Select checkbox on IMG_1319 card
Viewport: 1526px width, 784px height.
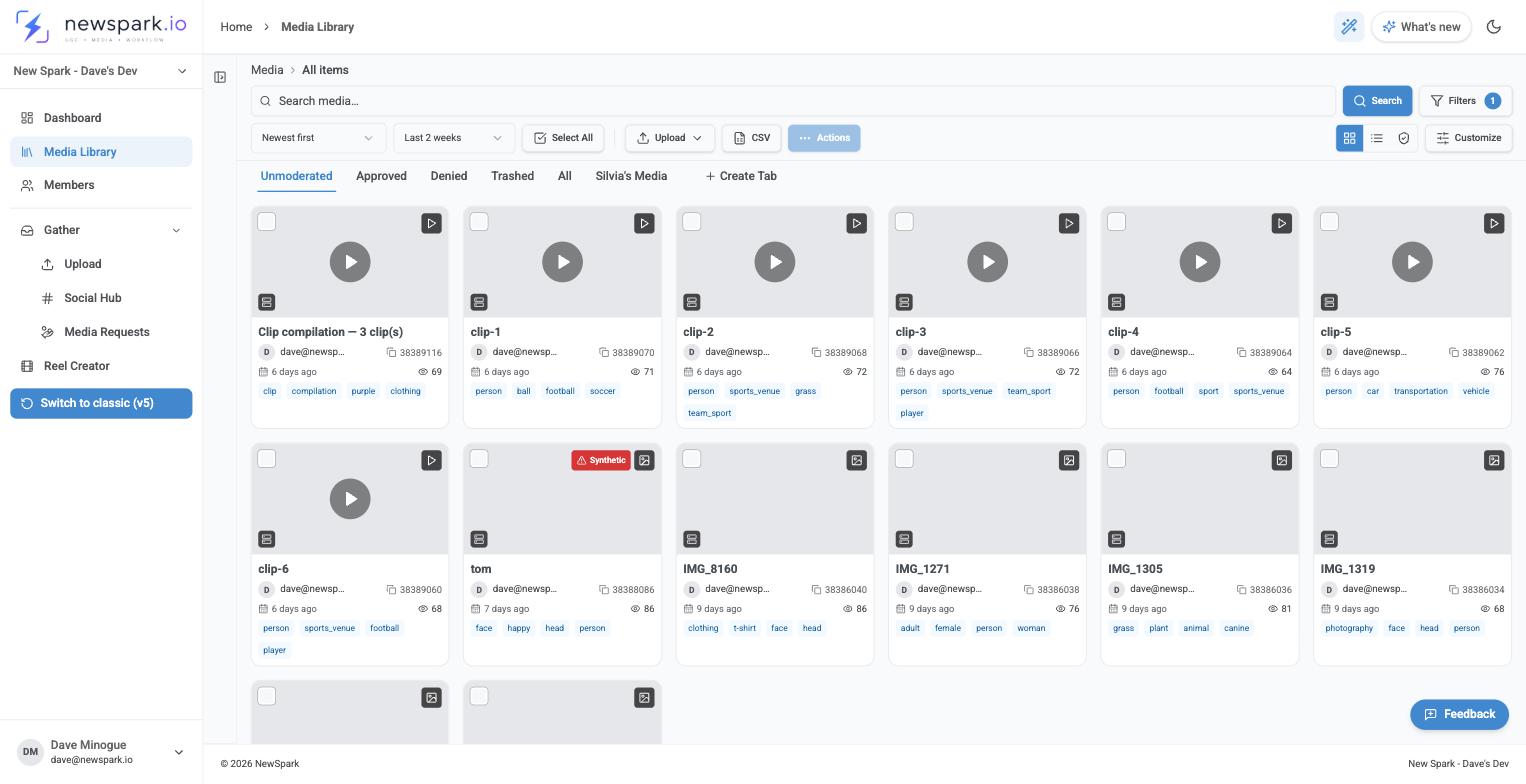[x=1329, y=459]
